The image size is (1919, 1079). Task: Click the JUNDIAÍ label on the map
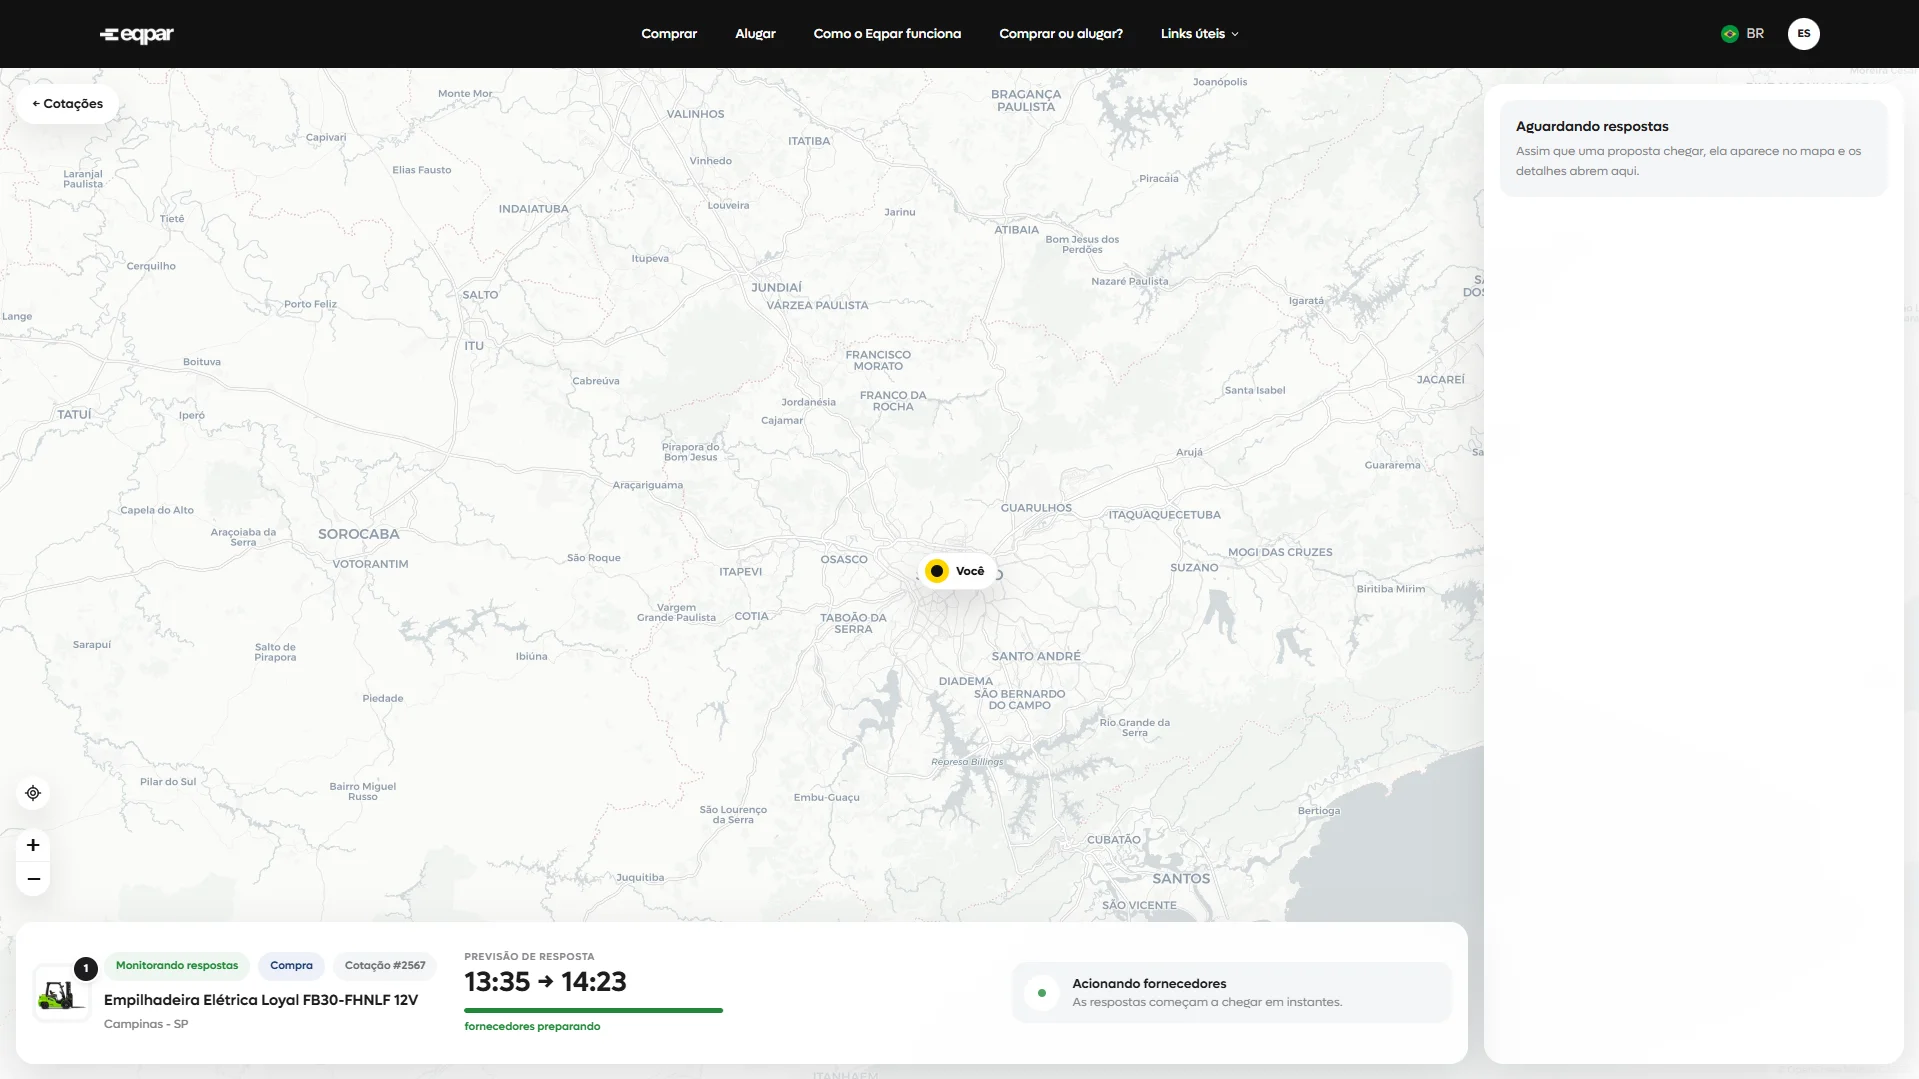(x=777, y=288)
